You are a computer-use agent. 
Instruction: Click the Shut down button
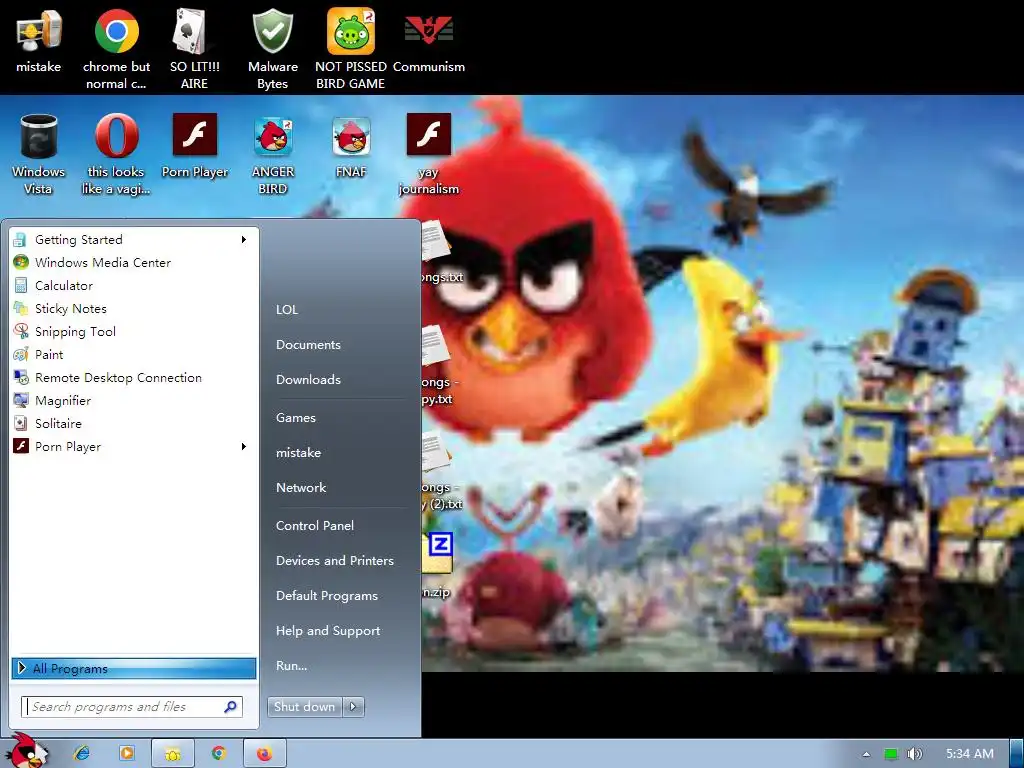point(304,707)
